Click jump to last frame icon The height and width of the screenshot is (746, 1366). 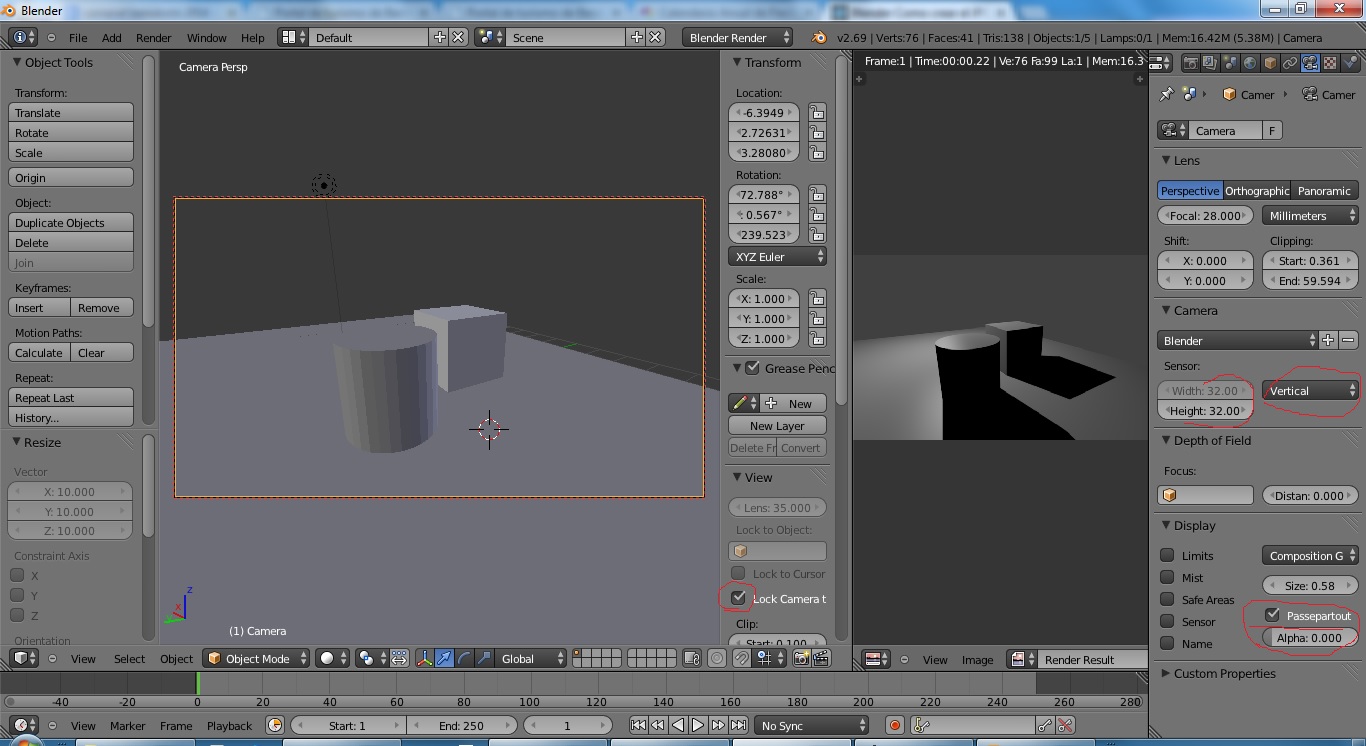pyautogui.click(x=738, y=725)
